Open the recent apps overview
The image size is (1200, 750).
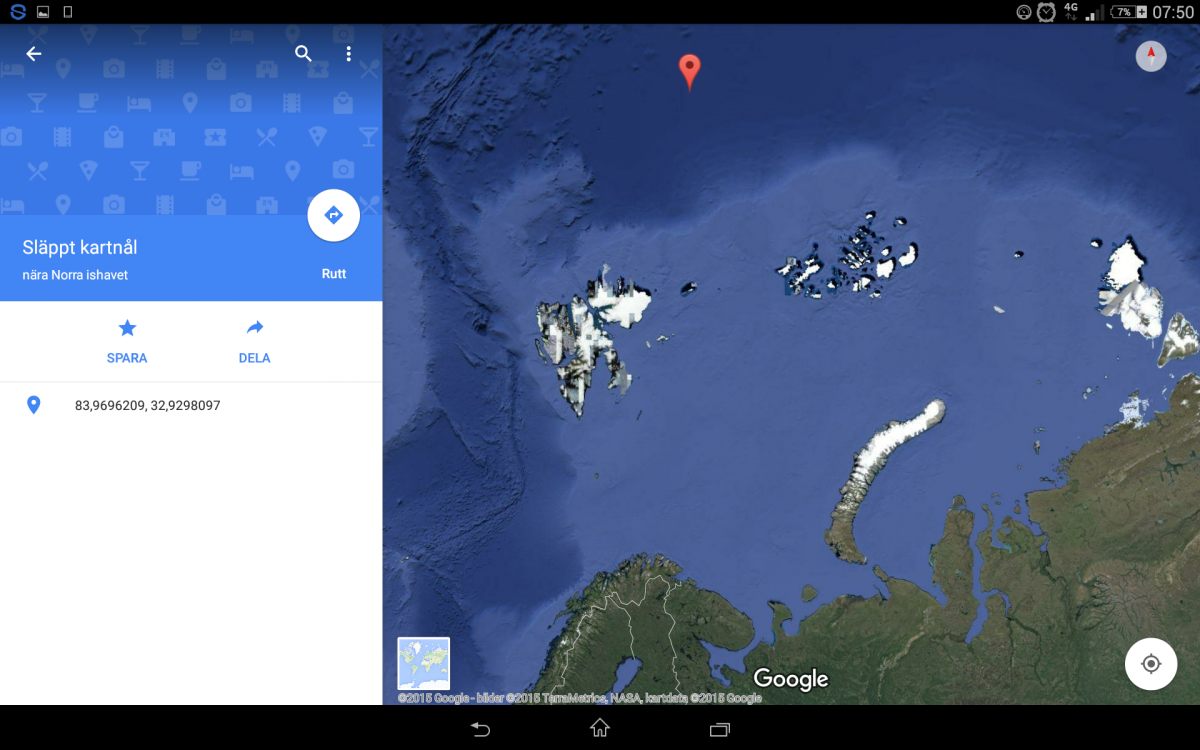[x=720, y=729]
